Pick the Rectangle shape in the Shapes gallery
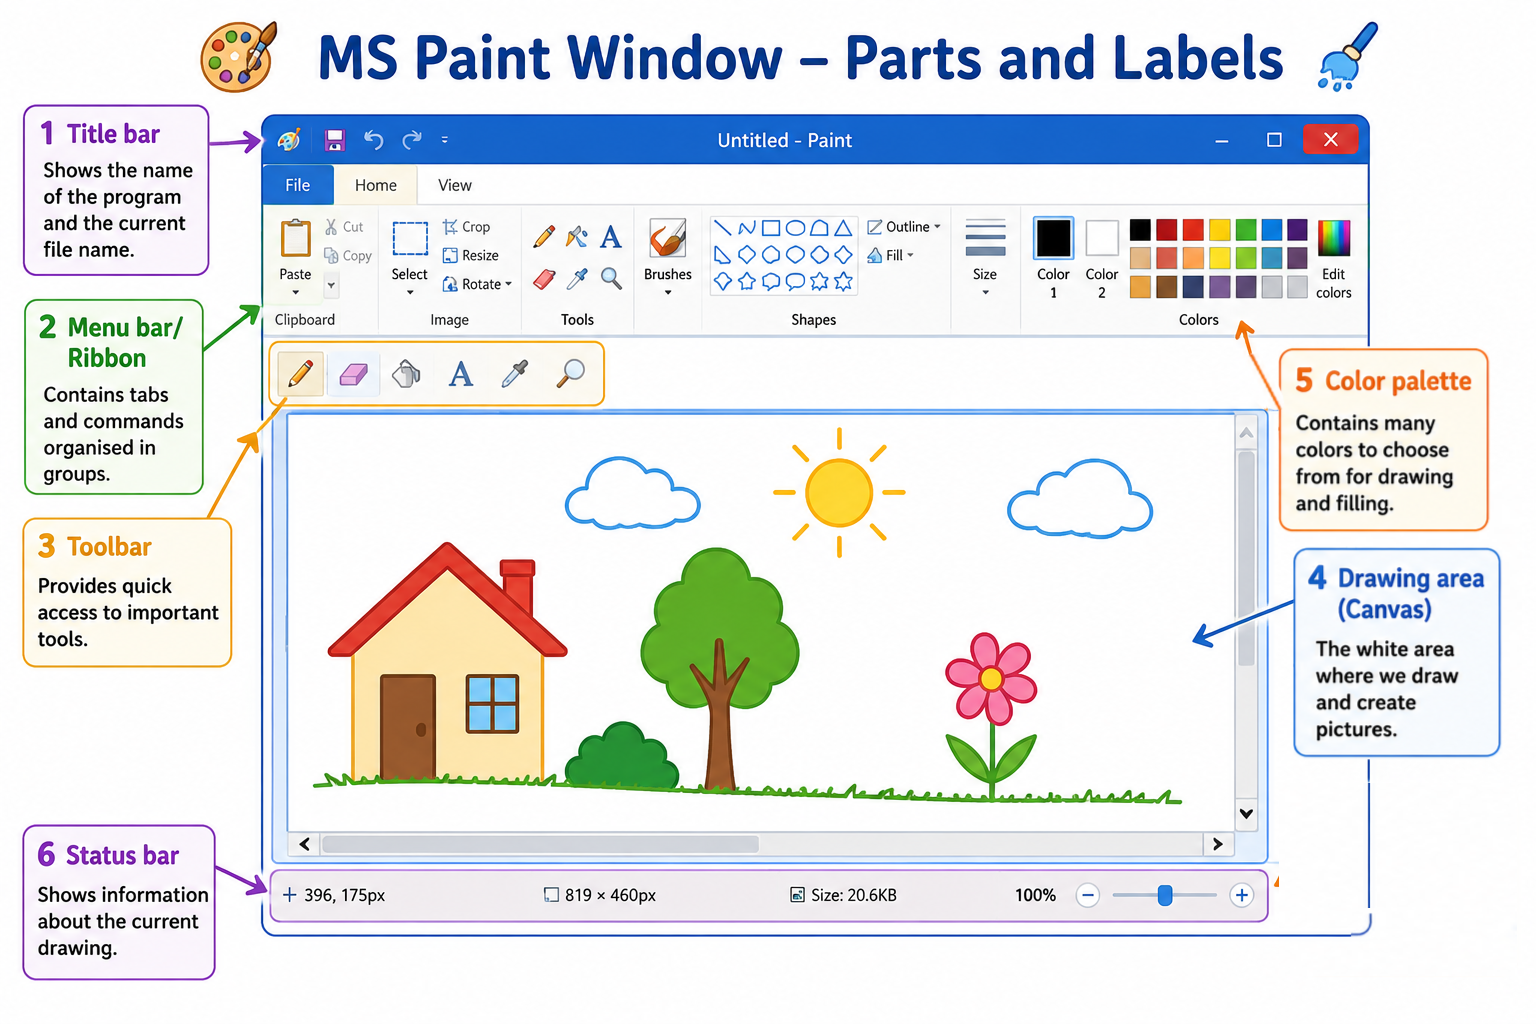 coord(771,228)
